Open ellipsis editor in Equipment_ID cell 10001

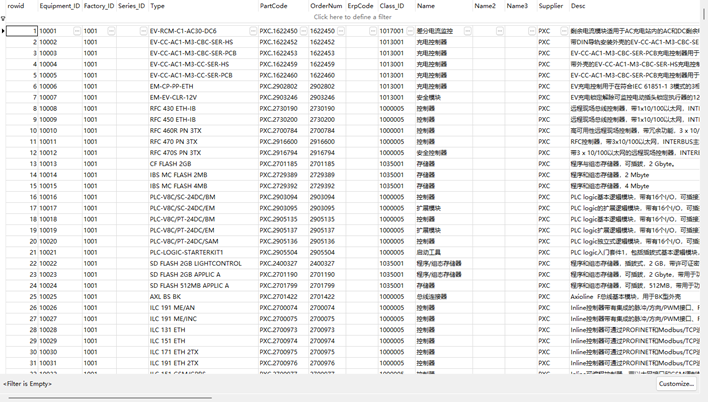point(77,31)
